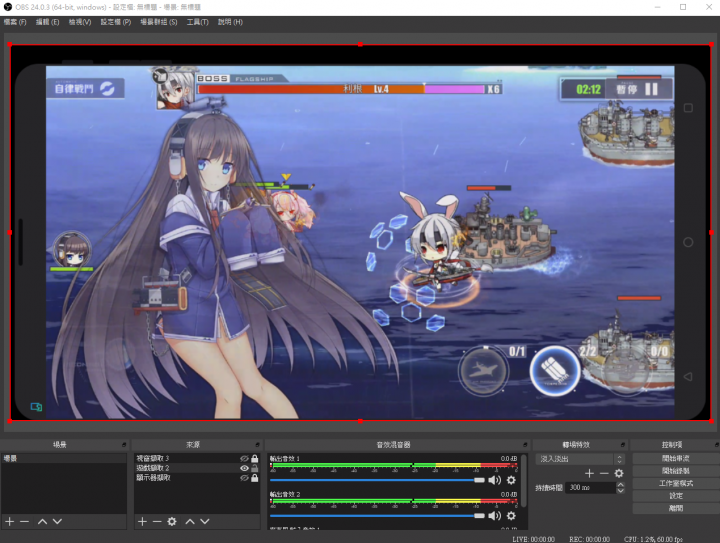Open the 淡入淡出 transition dropdown

click(580, 459)
